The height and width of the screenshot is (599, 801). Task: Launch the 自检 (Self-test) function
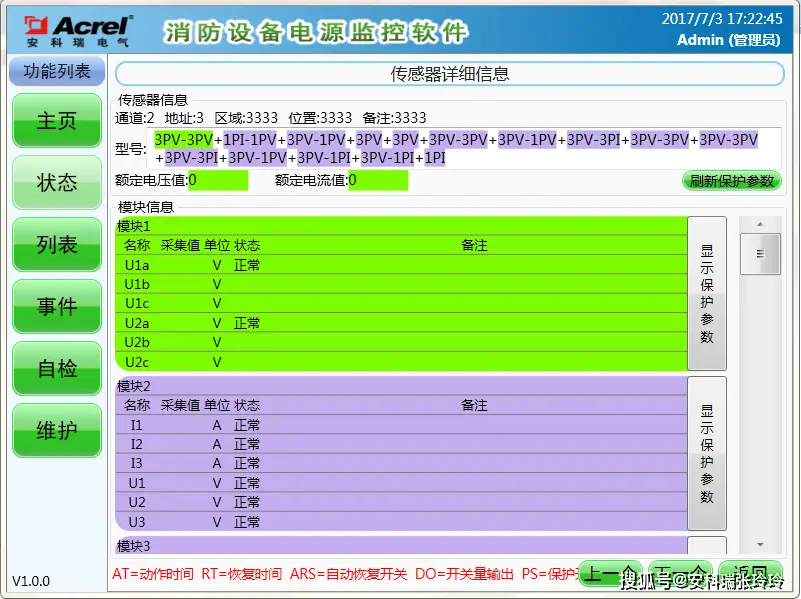[x=56, y=369]
